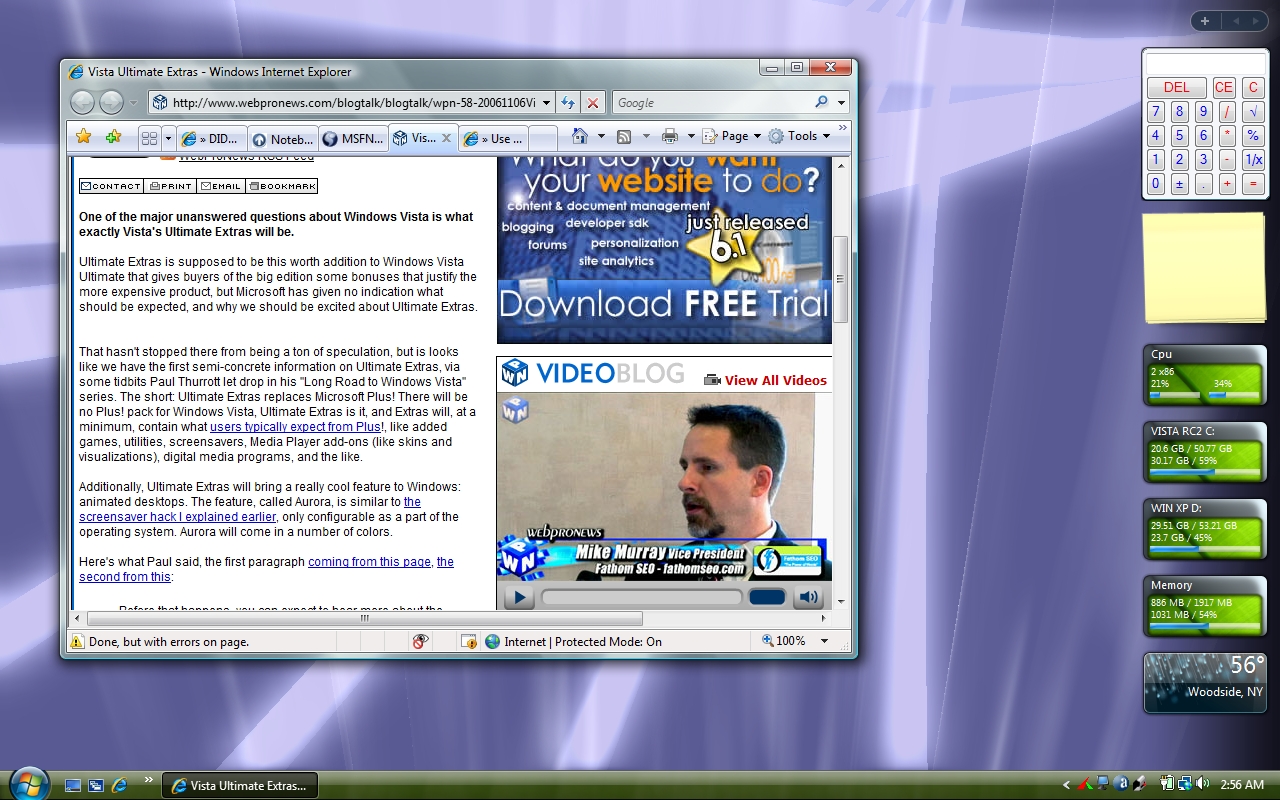Screen dimensions: 1280x800
Task: Click the pop-up blocker icon in status bar
Action: point(468,641)
